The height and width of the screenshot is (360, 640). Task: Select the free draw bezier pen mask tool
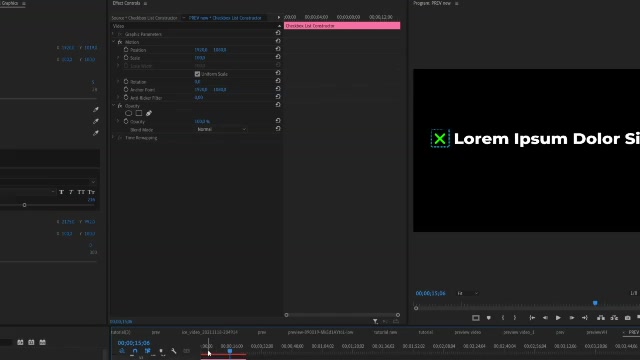(149, 113)
